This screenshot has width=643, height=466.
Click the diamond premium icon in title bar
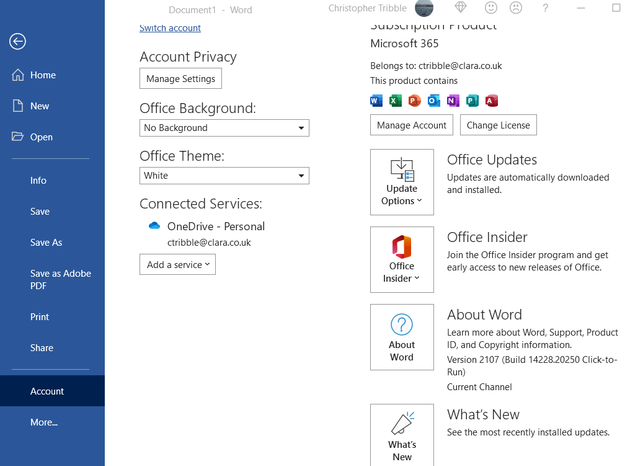pos(461,7)
